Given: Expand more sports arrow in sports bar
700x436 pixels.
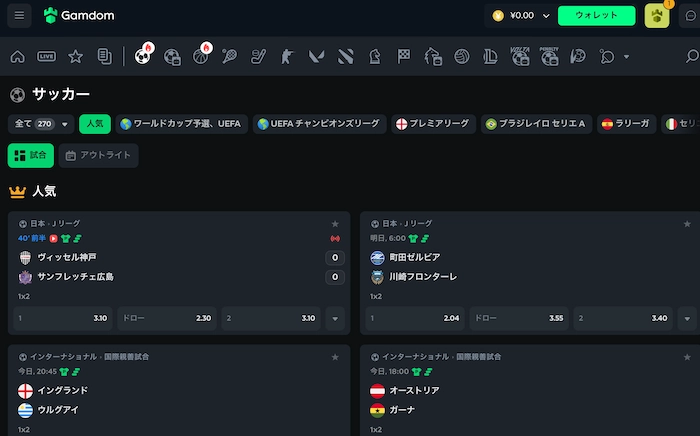Looking at the screenshot, I should pos(626,57).
